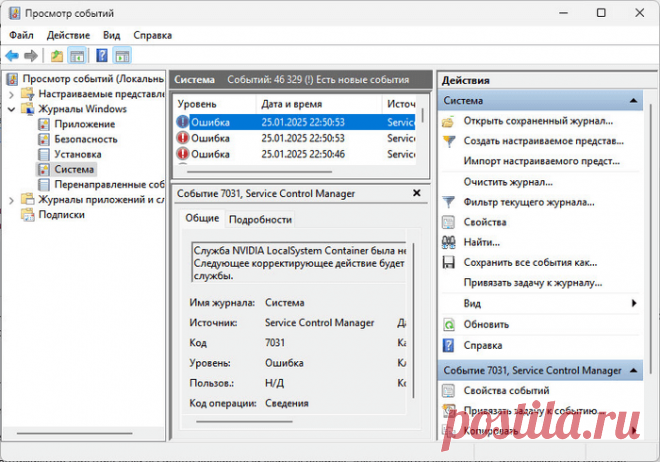Screen dimensions: 660x462
Task: Click the Сведения operation code value
Action: pyautogui.click(x=287, y=403)
